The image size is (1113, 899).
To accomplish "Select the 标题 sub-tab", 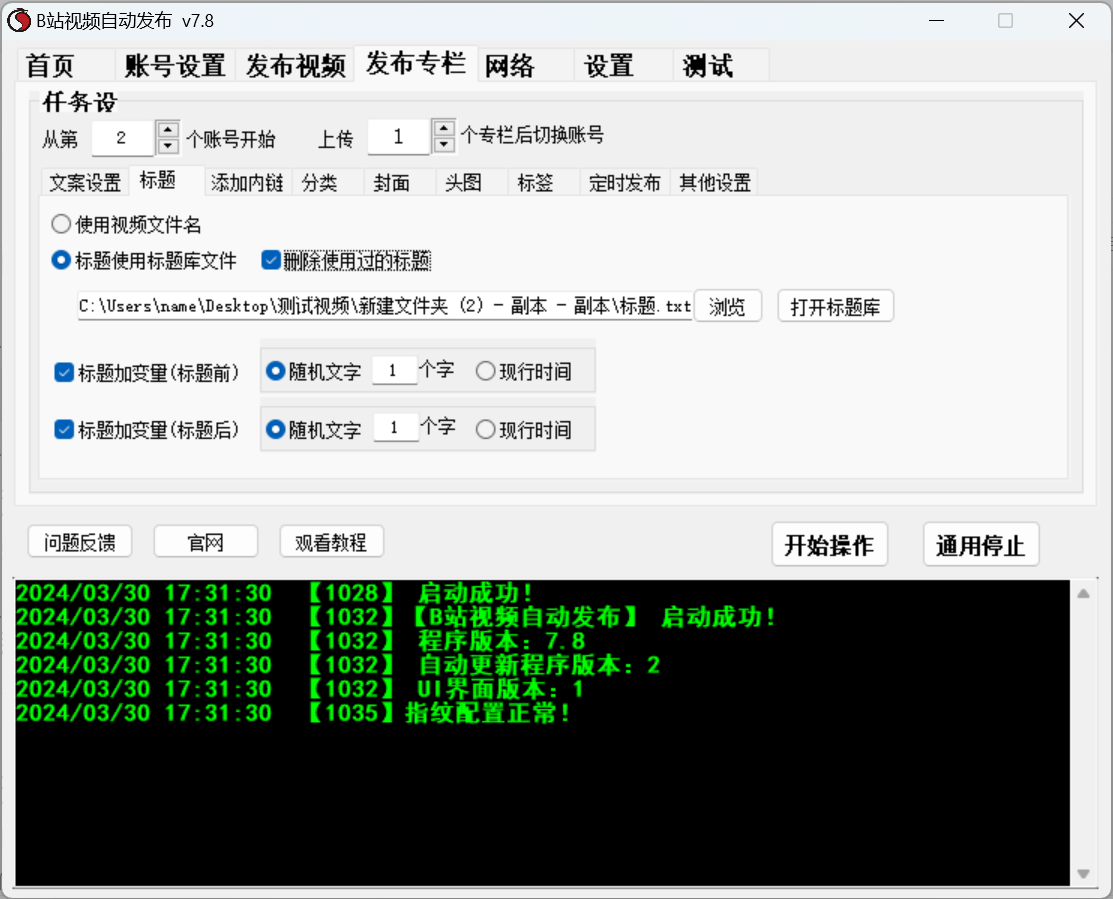I will click(x=168, y=180).
